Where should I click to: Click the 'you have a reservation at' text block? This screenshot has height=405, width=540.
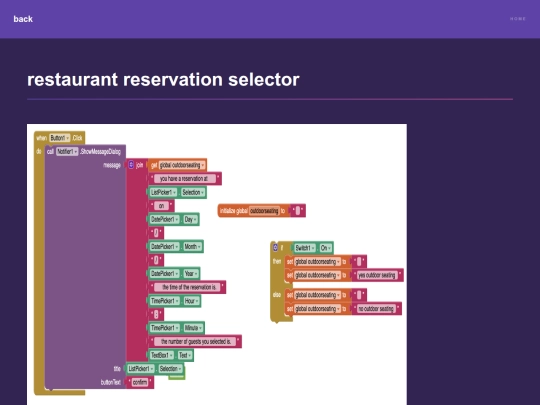coord(185,179)
